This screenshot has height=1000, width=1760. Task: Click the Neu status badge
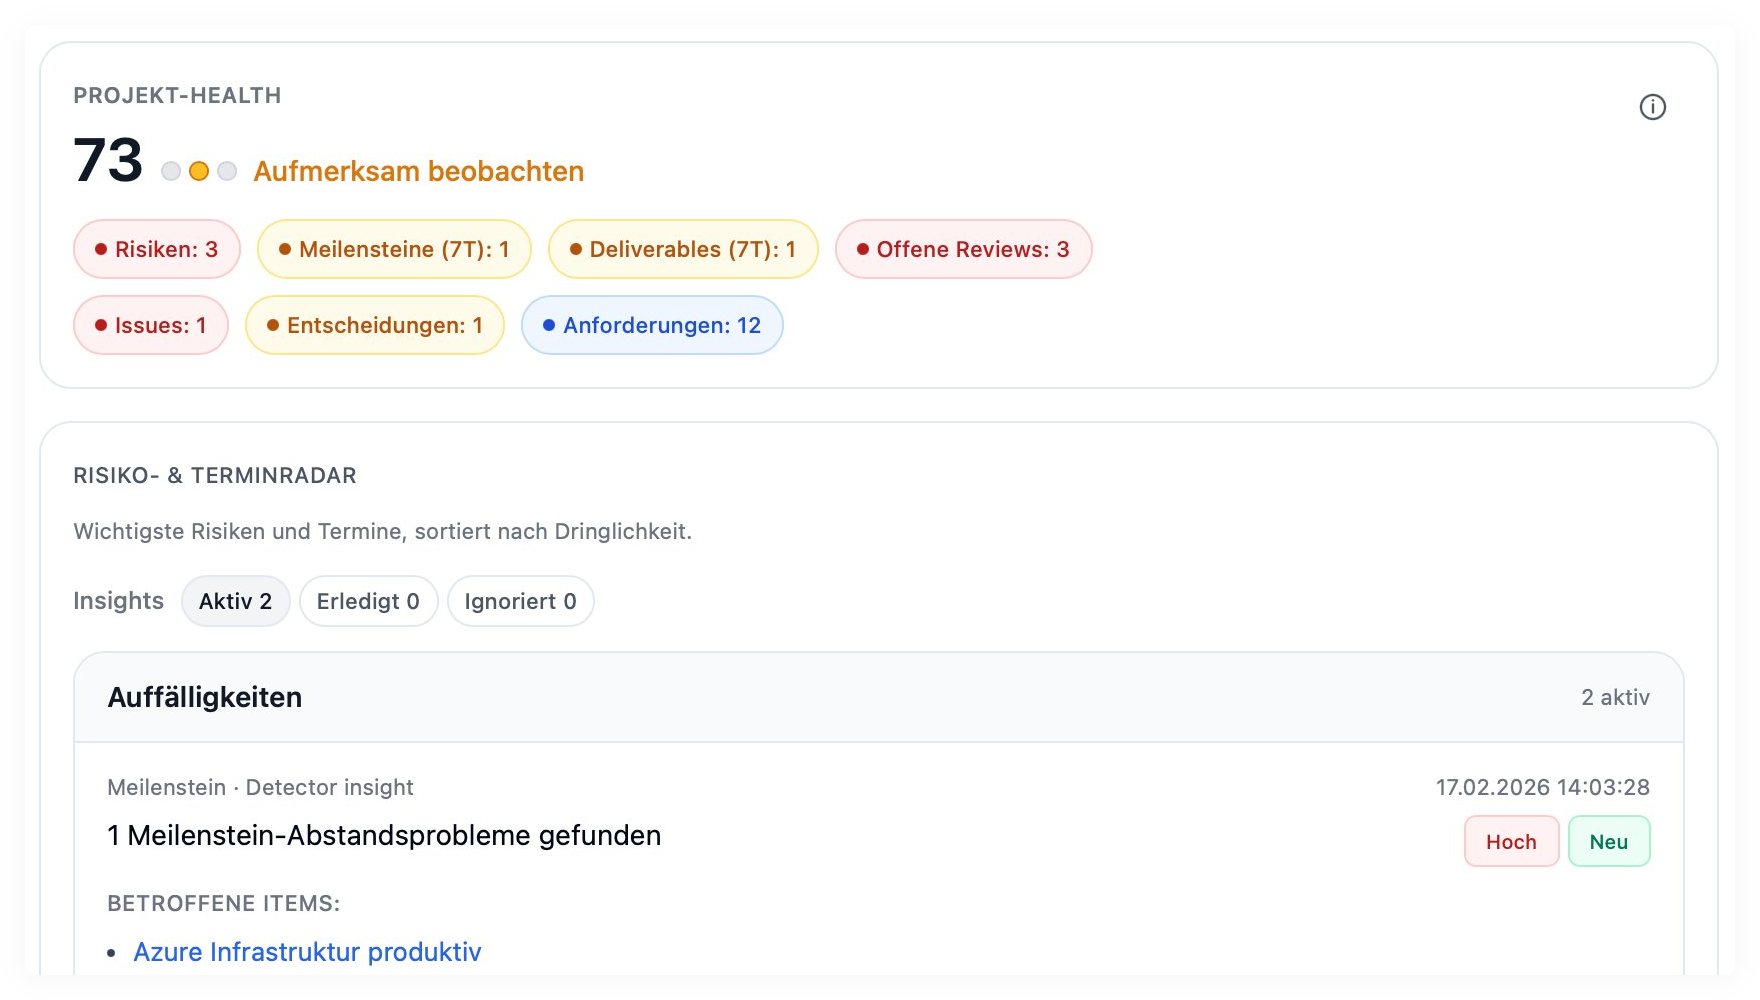[1608, 841]
